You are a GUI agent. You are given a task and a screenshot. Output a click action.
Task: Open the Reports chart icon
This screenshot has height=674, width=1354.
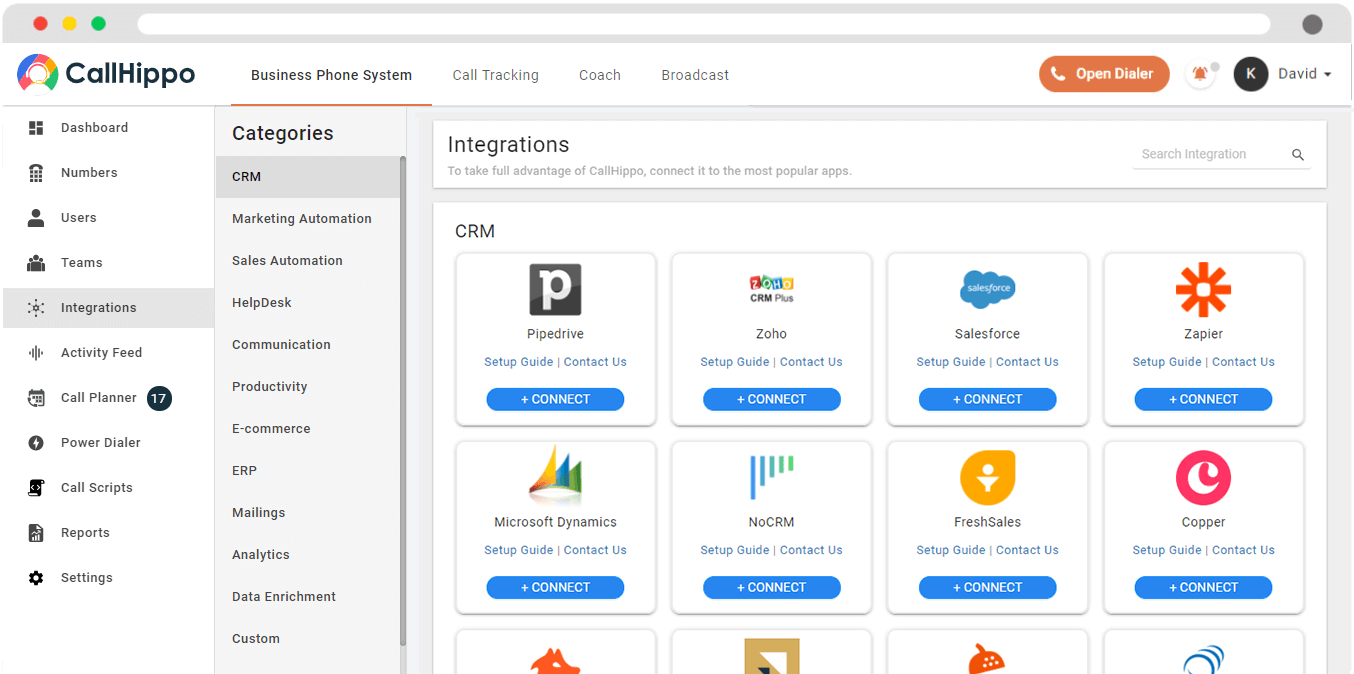[x=36, y=533]
